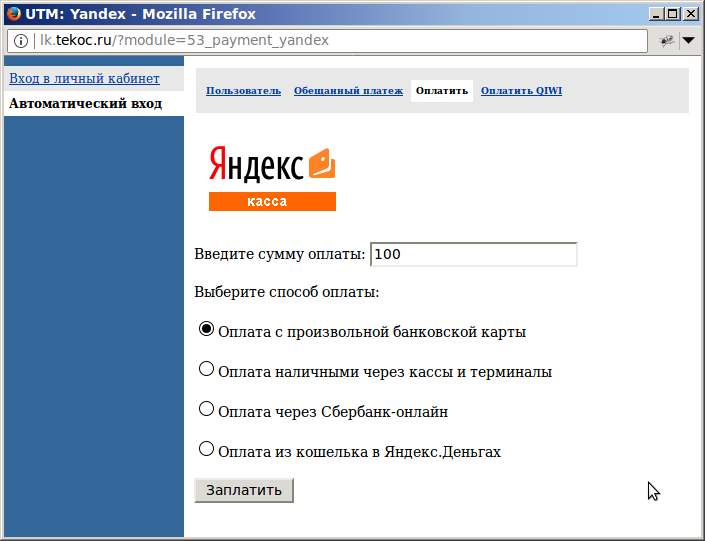This screenshot has height=541, width=705.
Task: Go to the Пользователь tab
Action: 243,91
